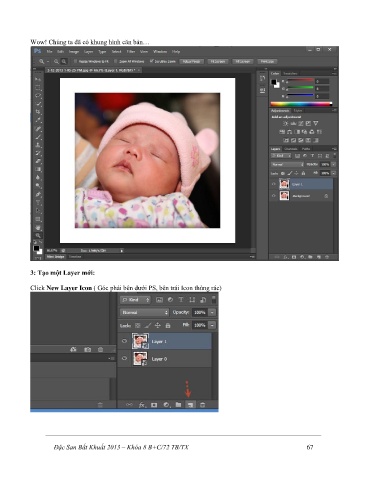Image resolution: width=370 pixels, height=480 pixels.
Task: Click Layer 0 thumbnail
Action: (140, 359)
